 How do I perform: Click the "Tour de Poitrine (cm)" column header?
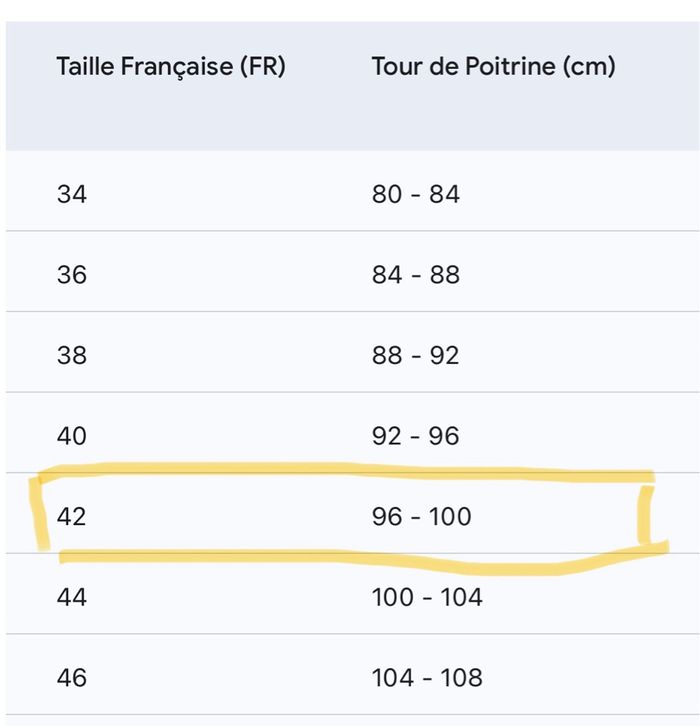coord(493,67)
